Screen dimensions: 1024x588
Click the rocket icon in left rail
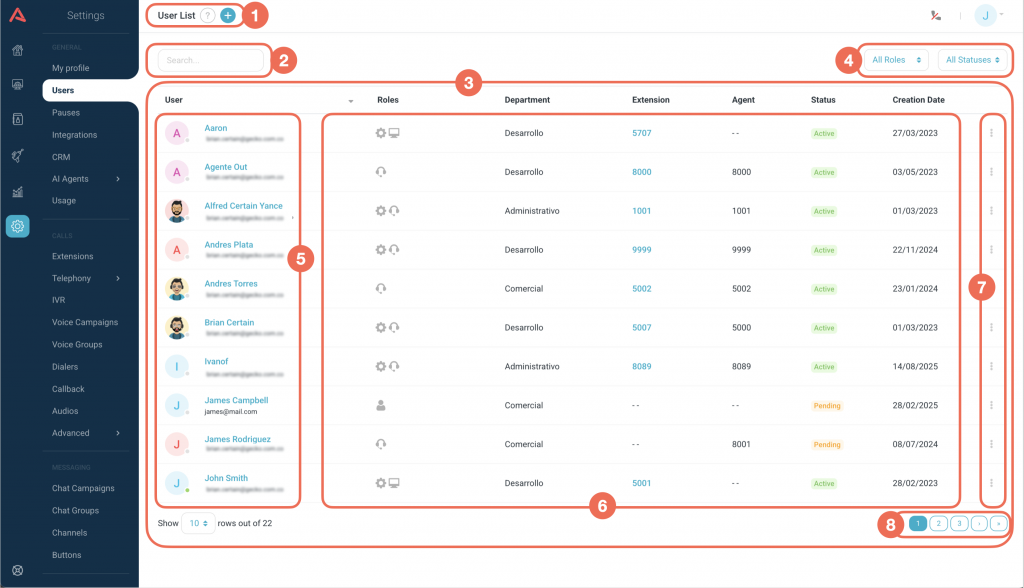tap(17, 155)
